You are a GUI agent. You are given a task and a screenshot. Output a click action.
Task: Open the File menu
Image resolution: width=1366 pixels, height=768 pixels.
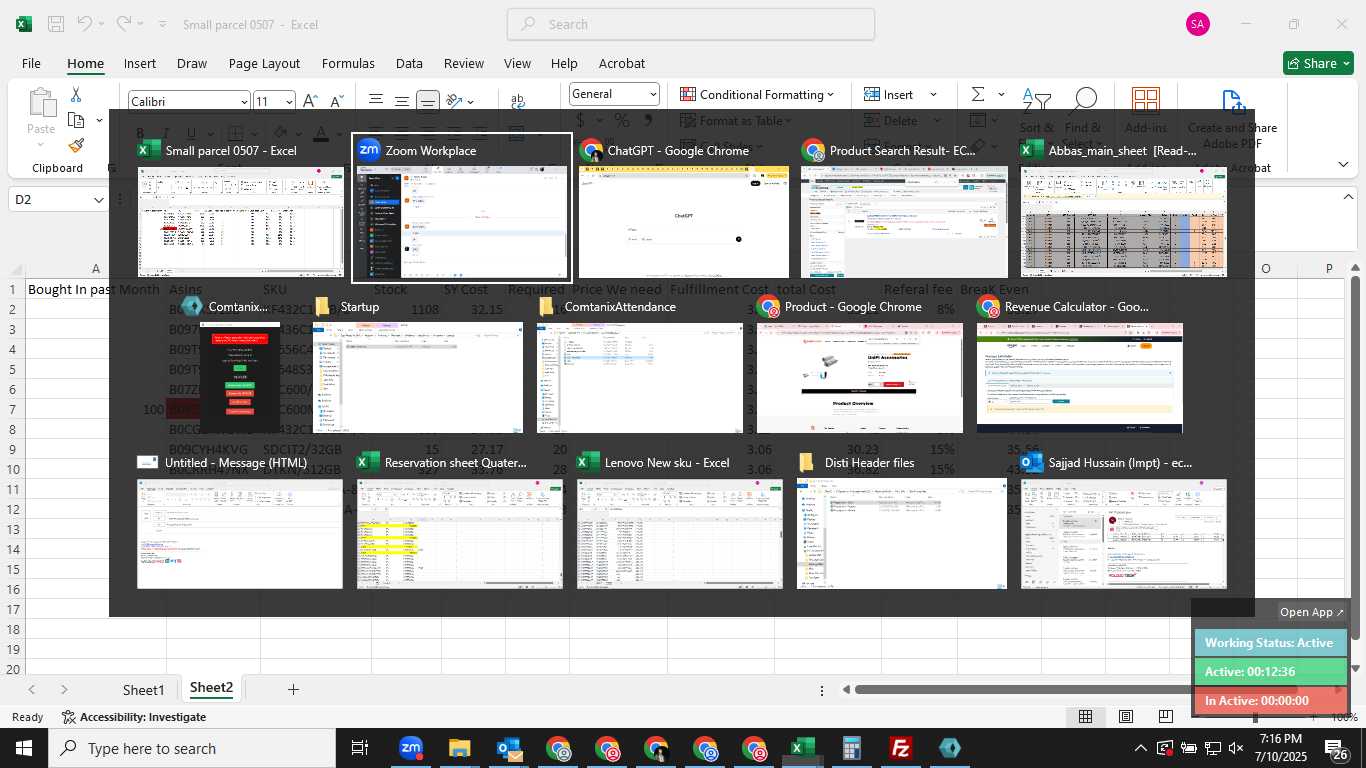pos(31,63)
